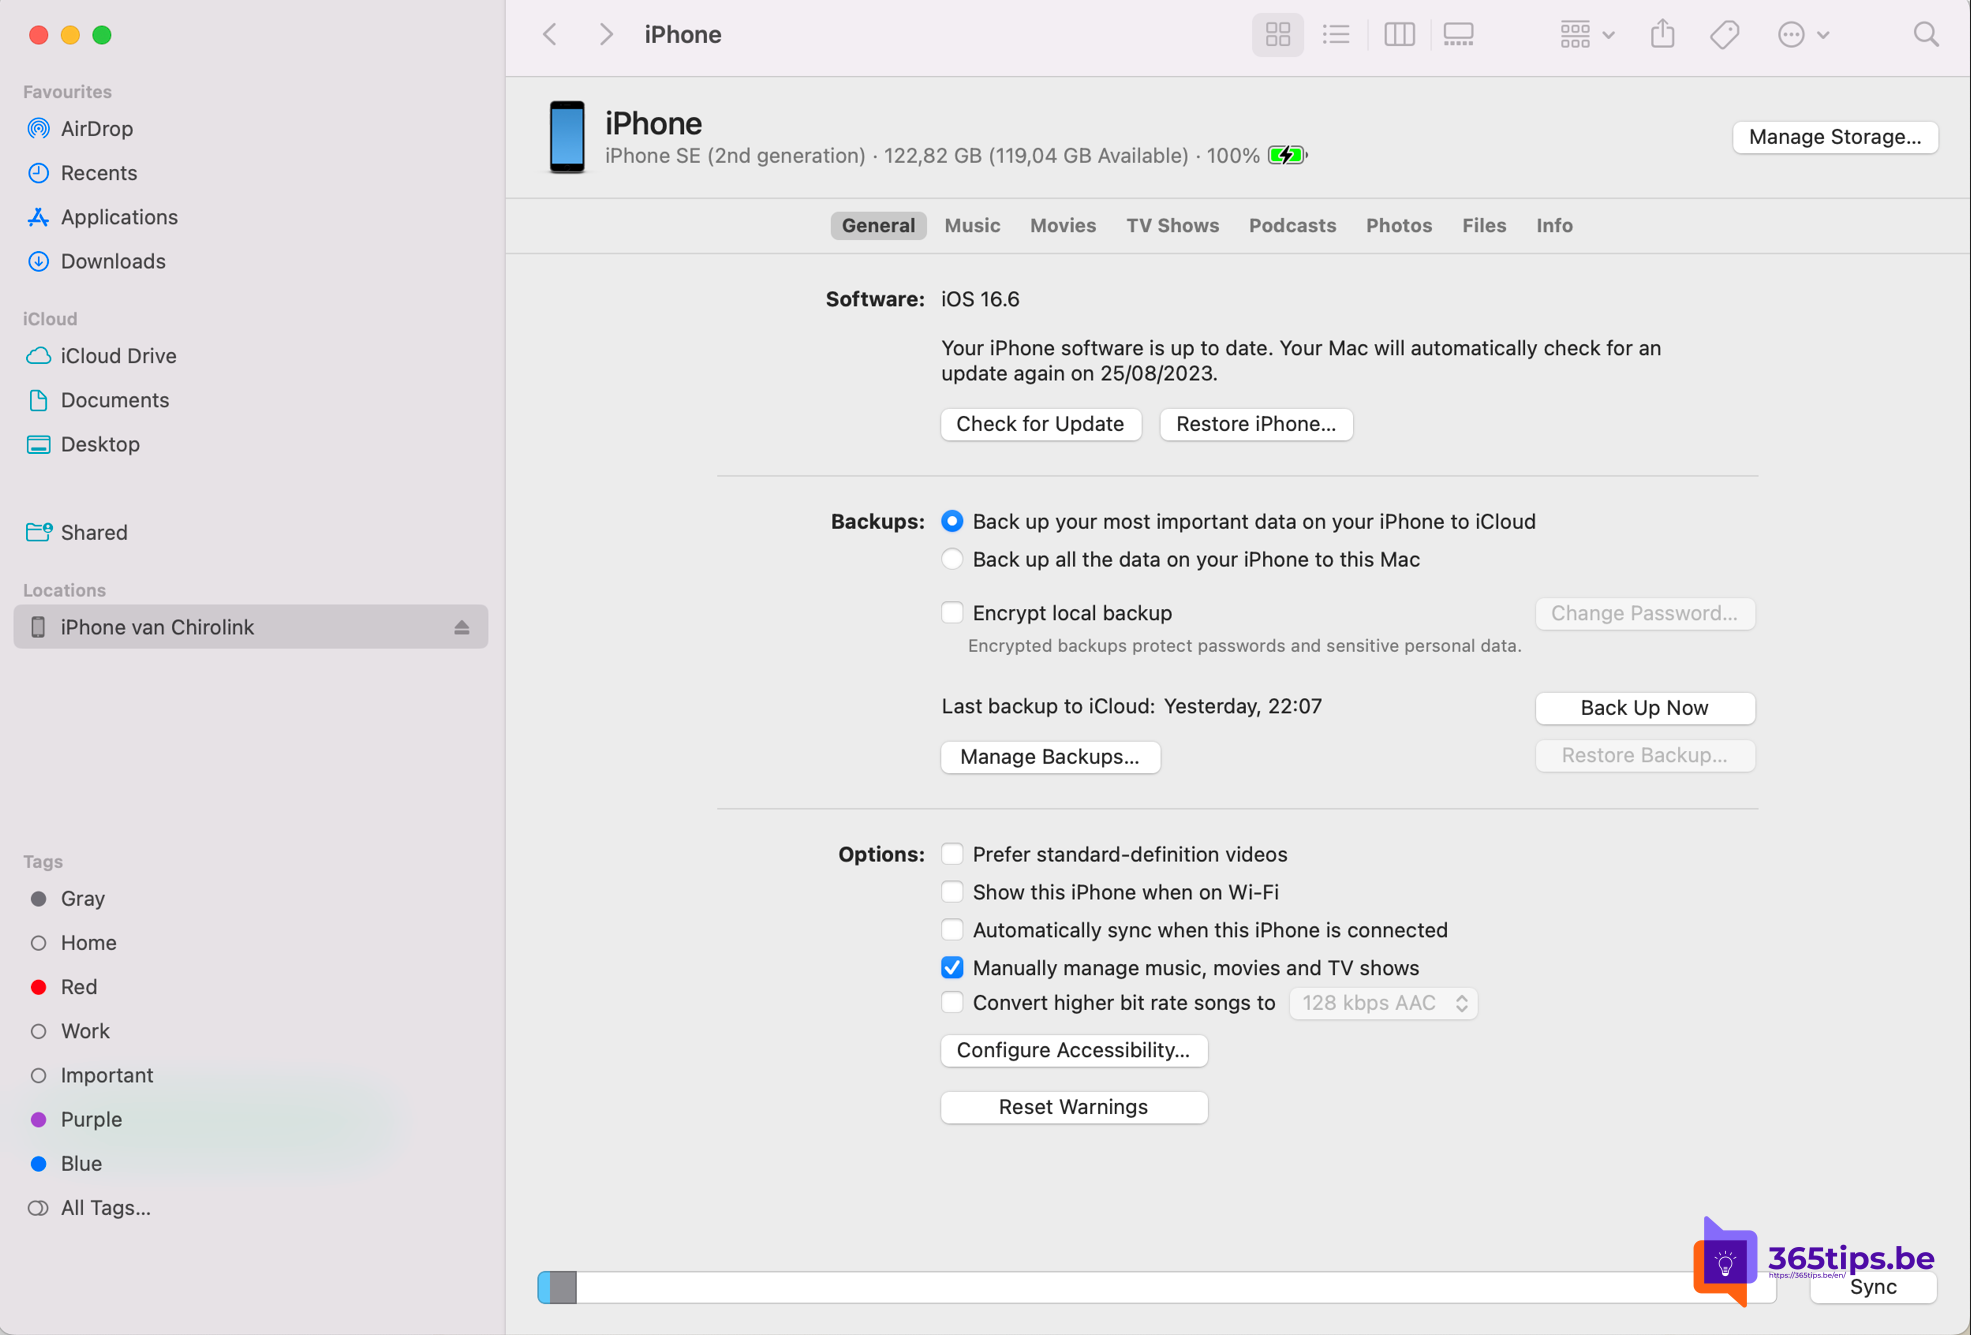The height and width of the screenshot is (1335, 1971).
Task: Open the 128 kbps AAC bitrate dropdown
Action: click(1383, 1003)
